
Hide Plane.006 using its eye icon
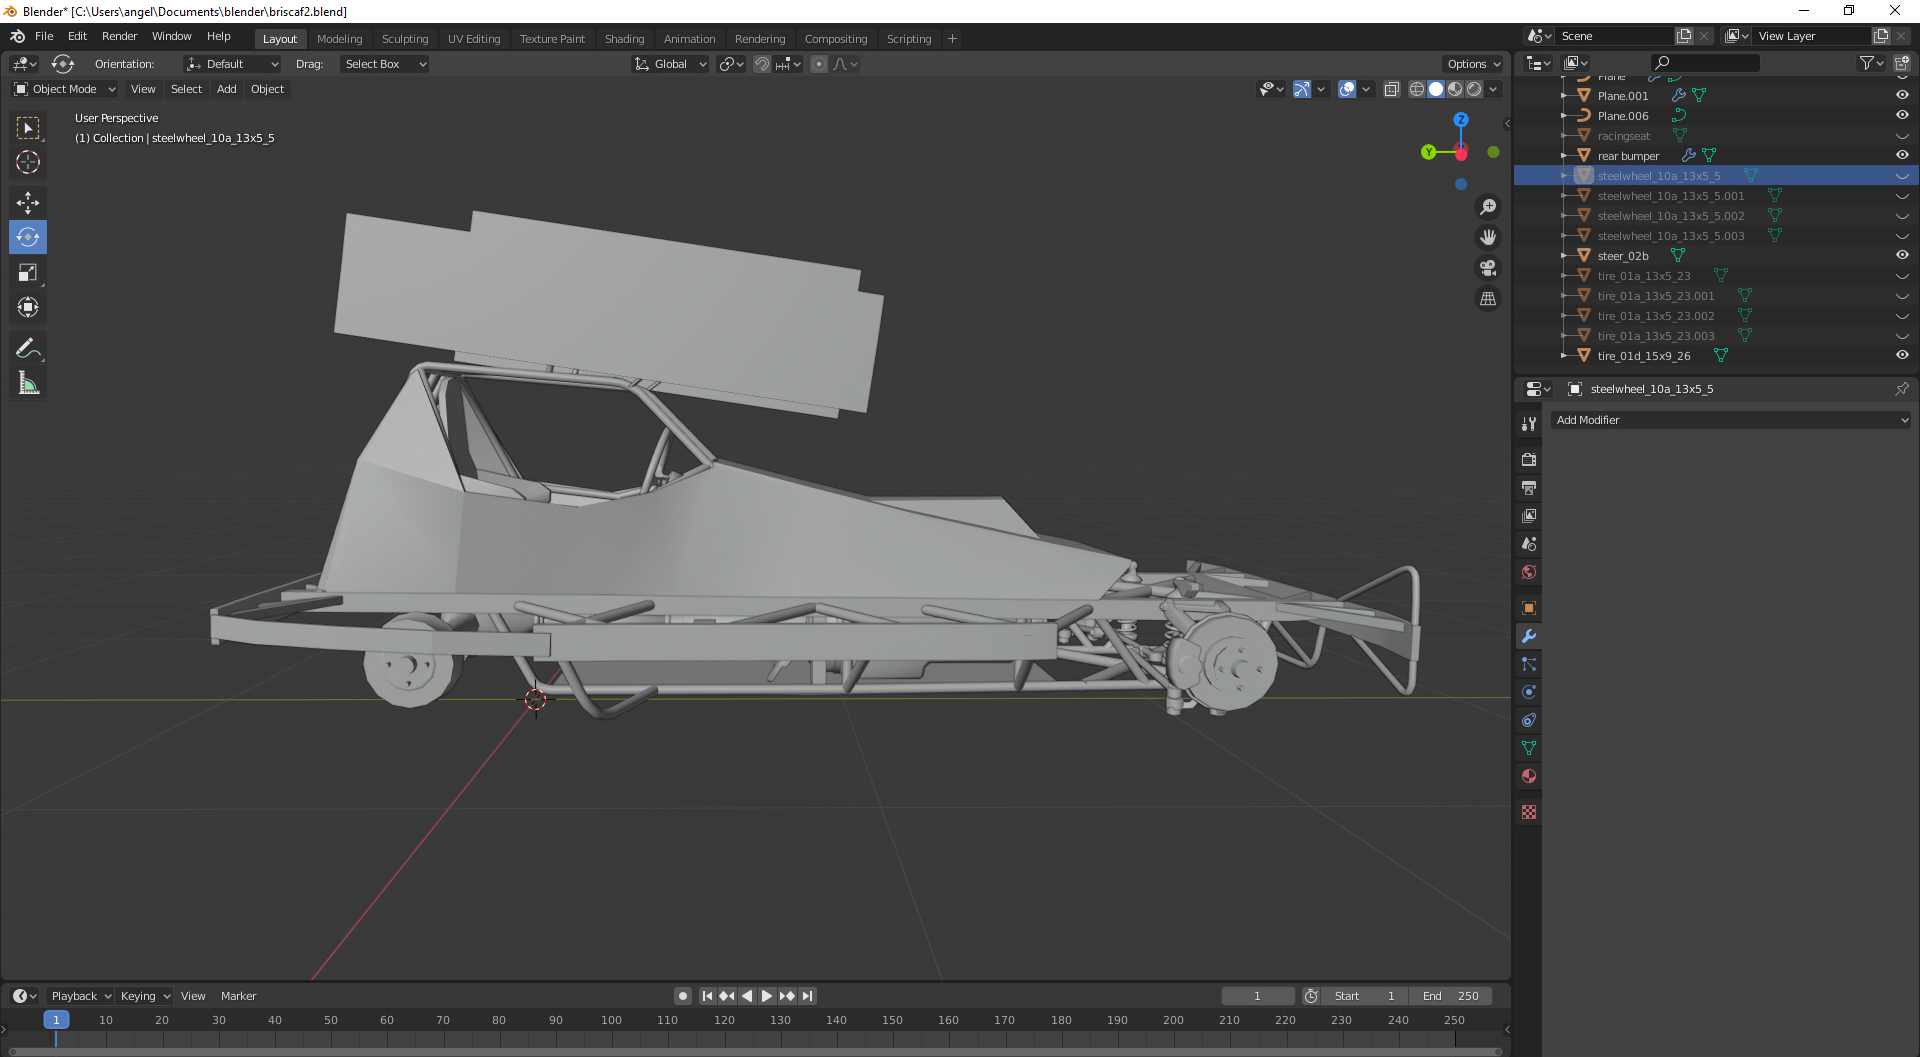[x=1902, y=115]
